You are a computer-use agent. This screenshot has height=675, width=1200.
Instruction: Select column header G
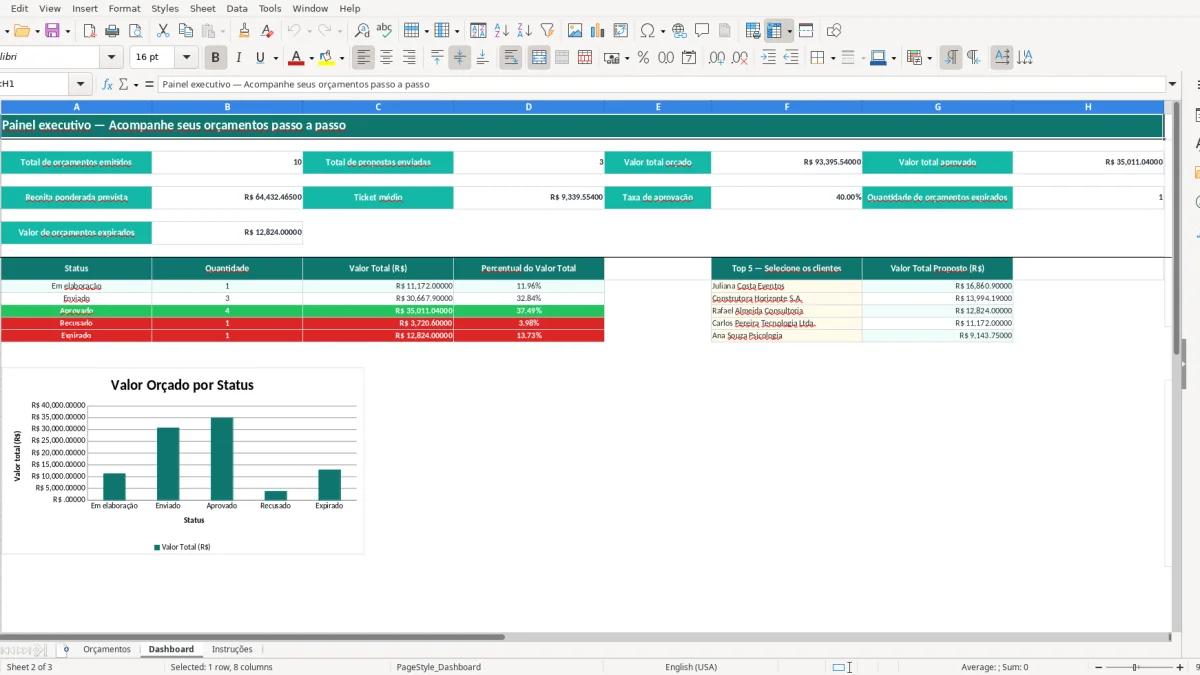point(937,106)
